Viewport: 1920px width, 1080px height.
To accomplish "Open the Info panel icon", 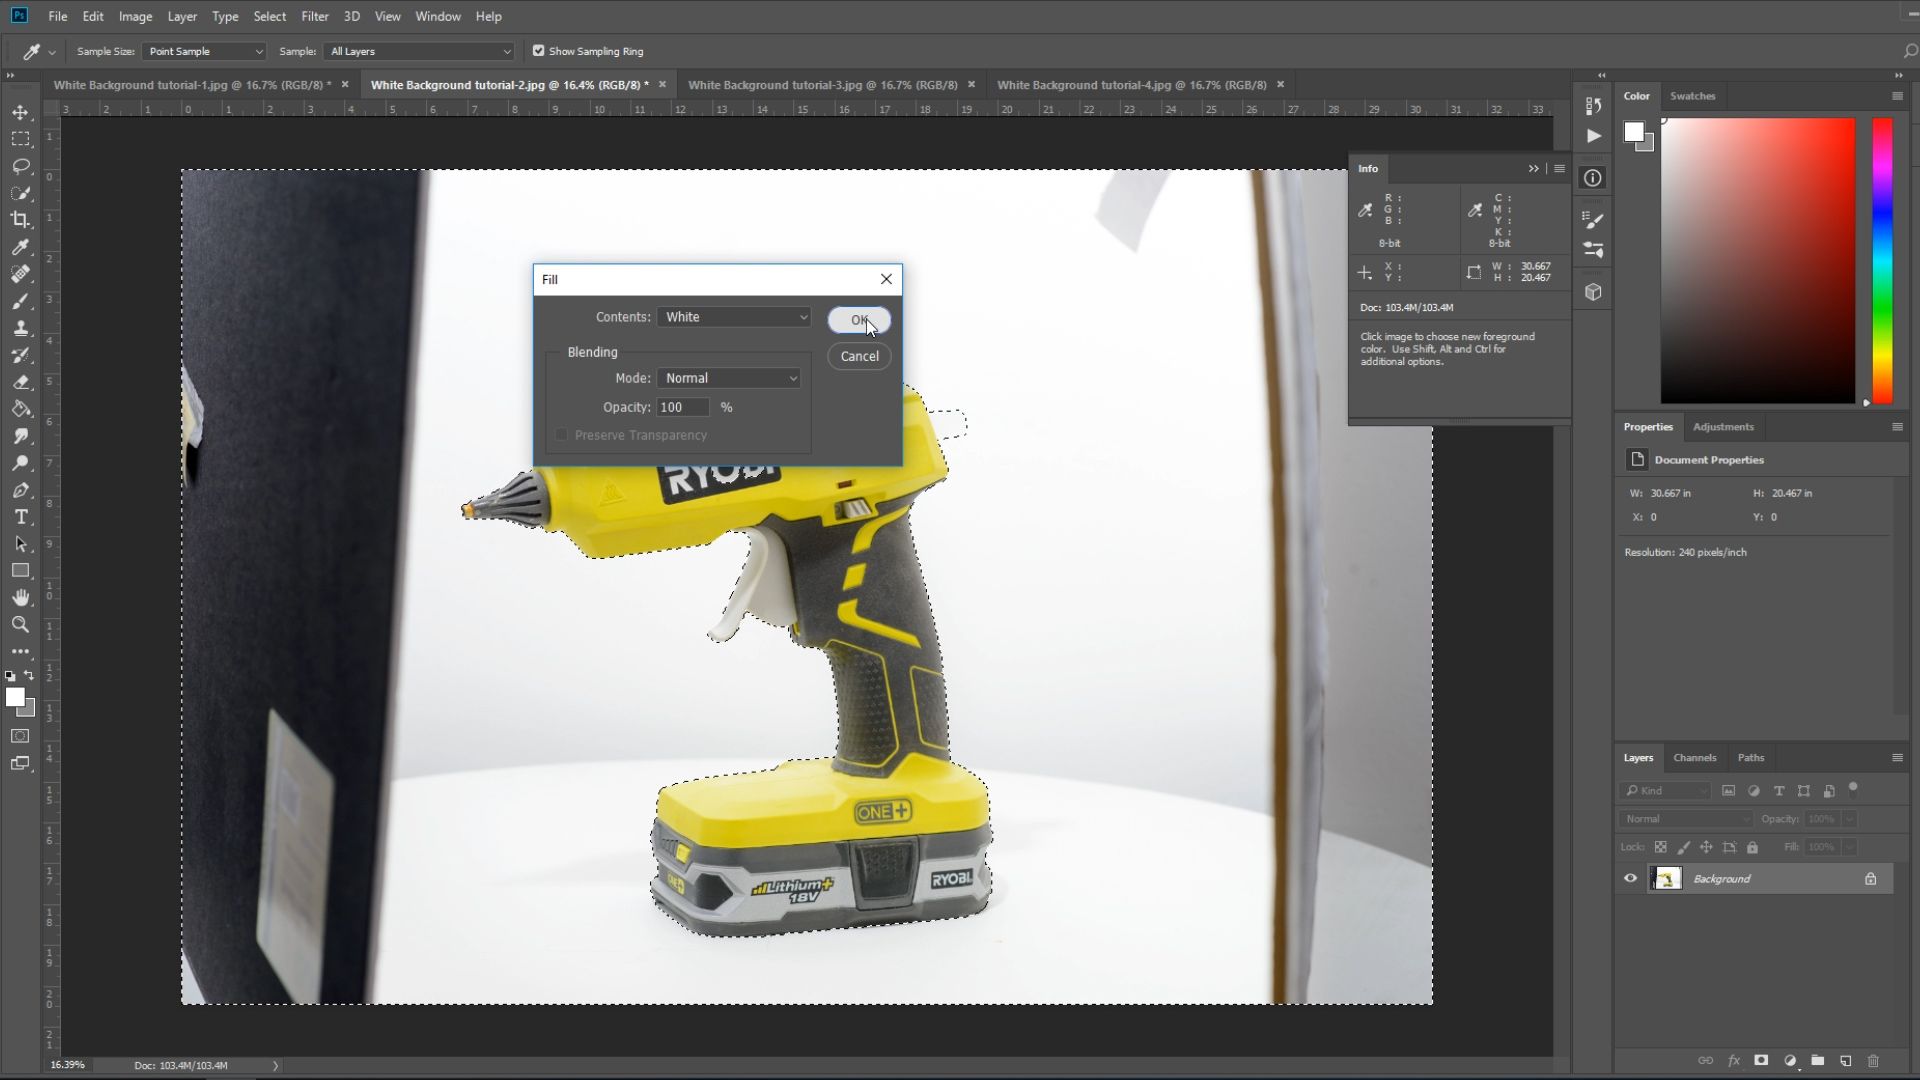I will pos(1592,177).
